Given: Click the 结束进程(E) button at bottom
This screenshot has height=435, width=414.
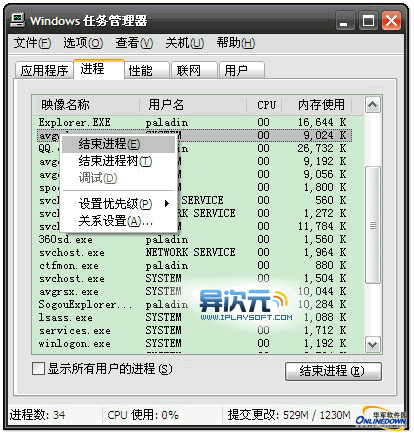Looking at the screenshot, I should tap(333, 371).
